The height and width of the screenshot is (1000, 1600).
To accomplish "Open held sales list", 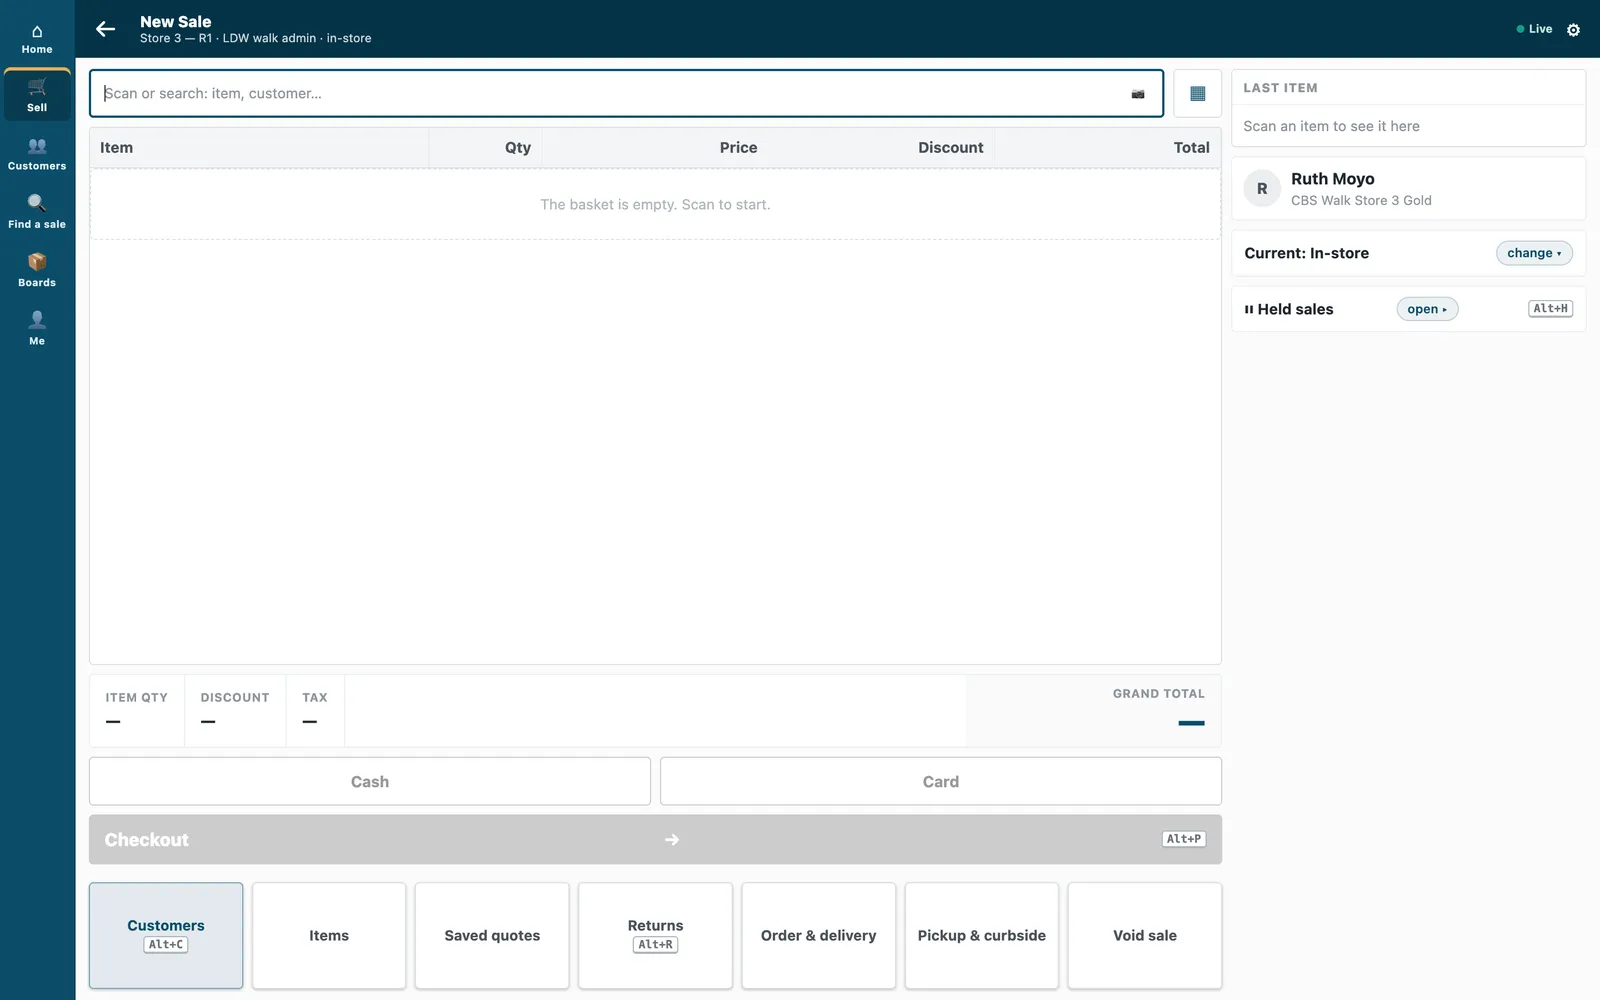I will coord(1427,309).
